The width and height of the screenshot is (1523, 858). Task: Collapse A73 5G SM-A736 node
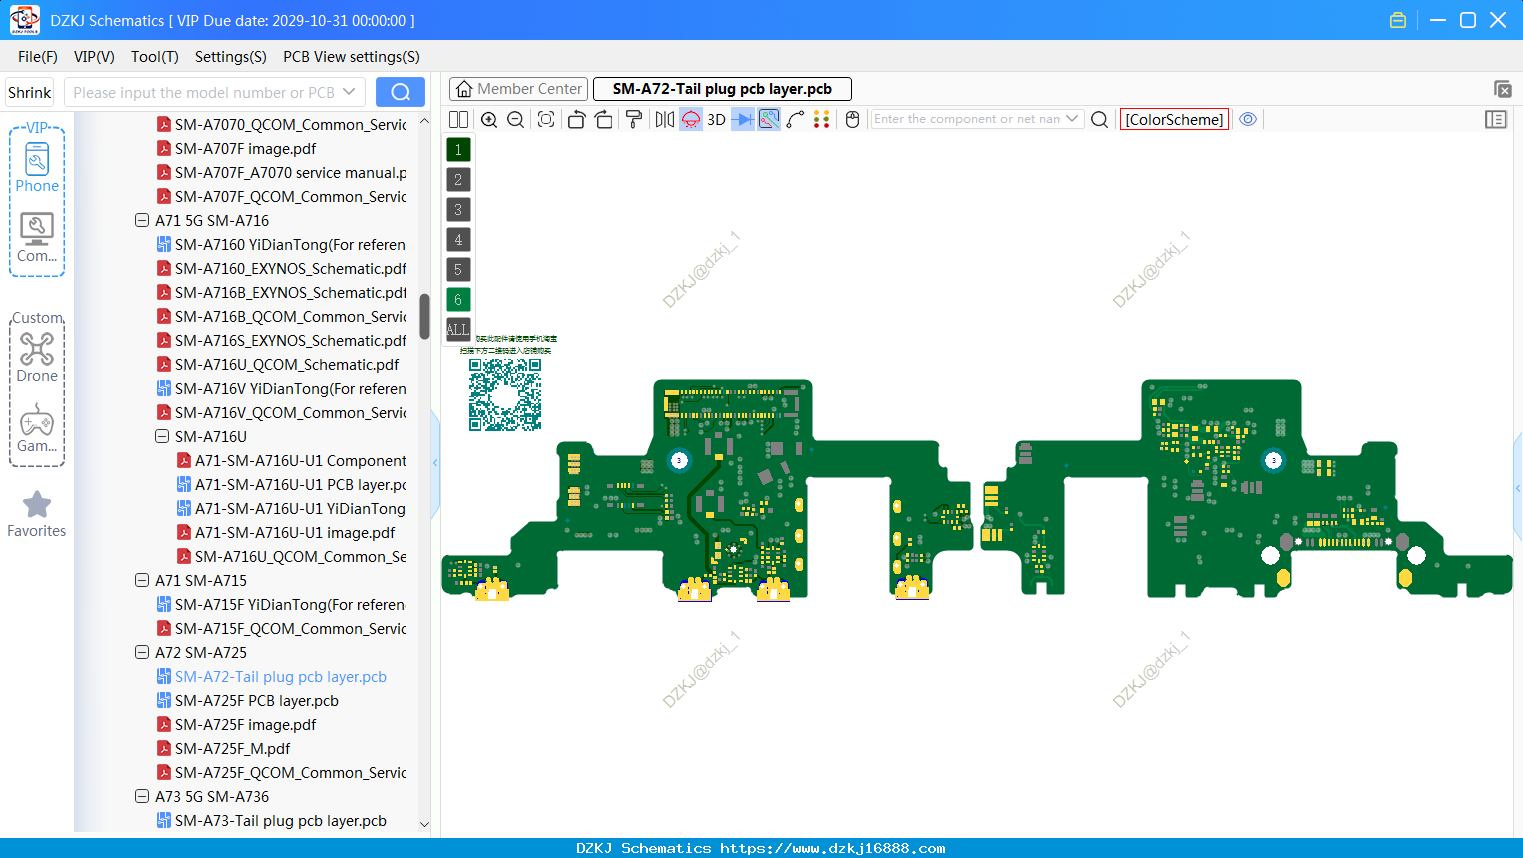coord(142,796)
